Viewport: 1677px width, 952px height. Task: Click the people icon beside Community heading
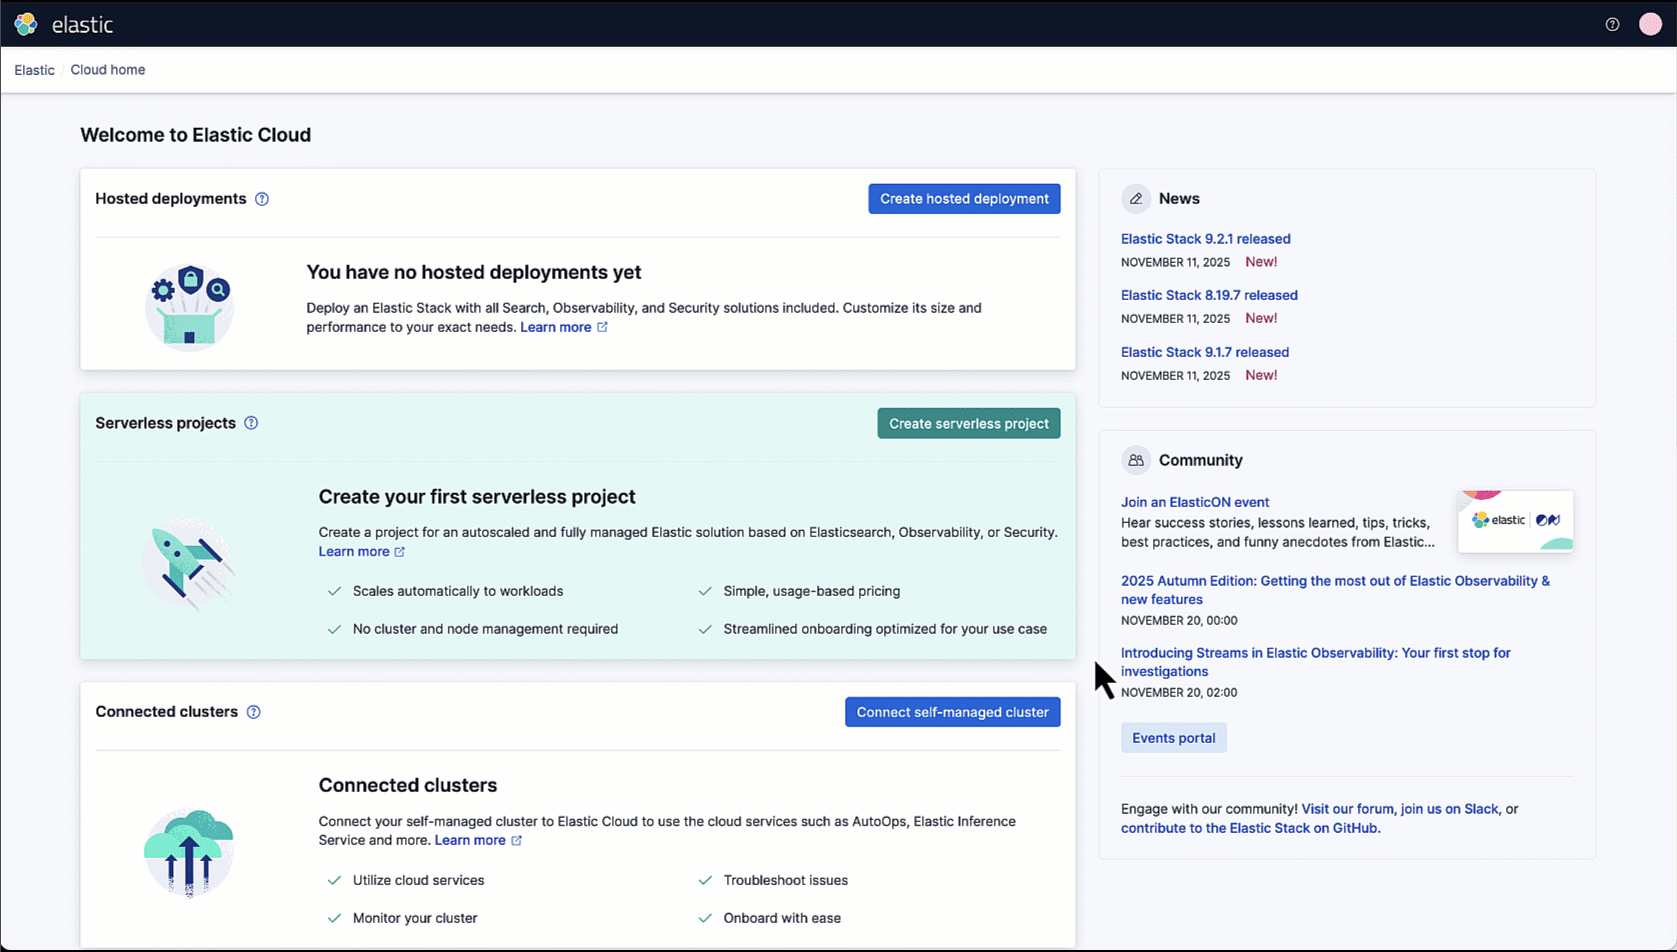point(1135,459)
